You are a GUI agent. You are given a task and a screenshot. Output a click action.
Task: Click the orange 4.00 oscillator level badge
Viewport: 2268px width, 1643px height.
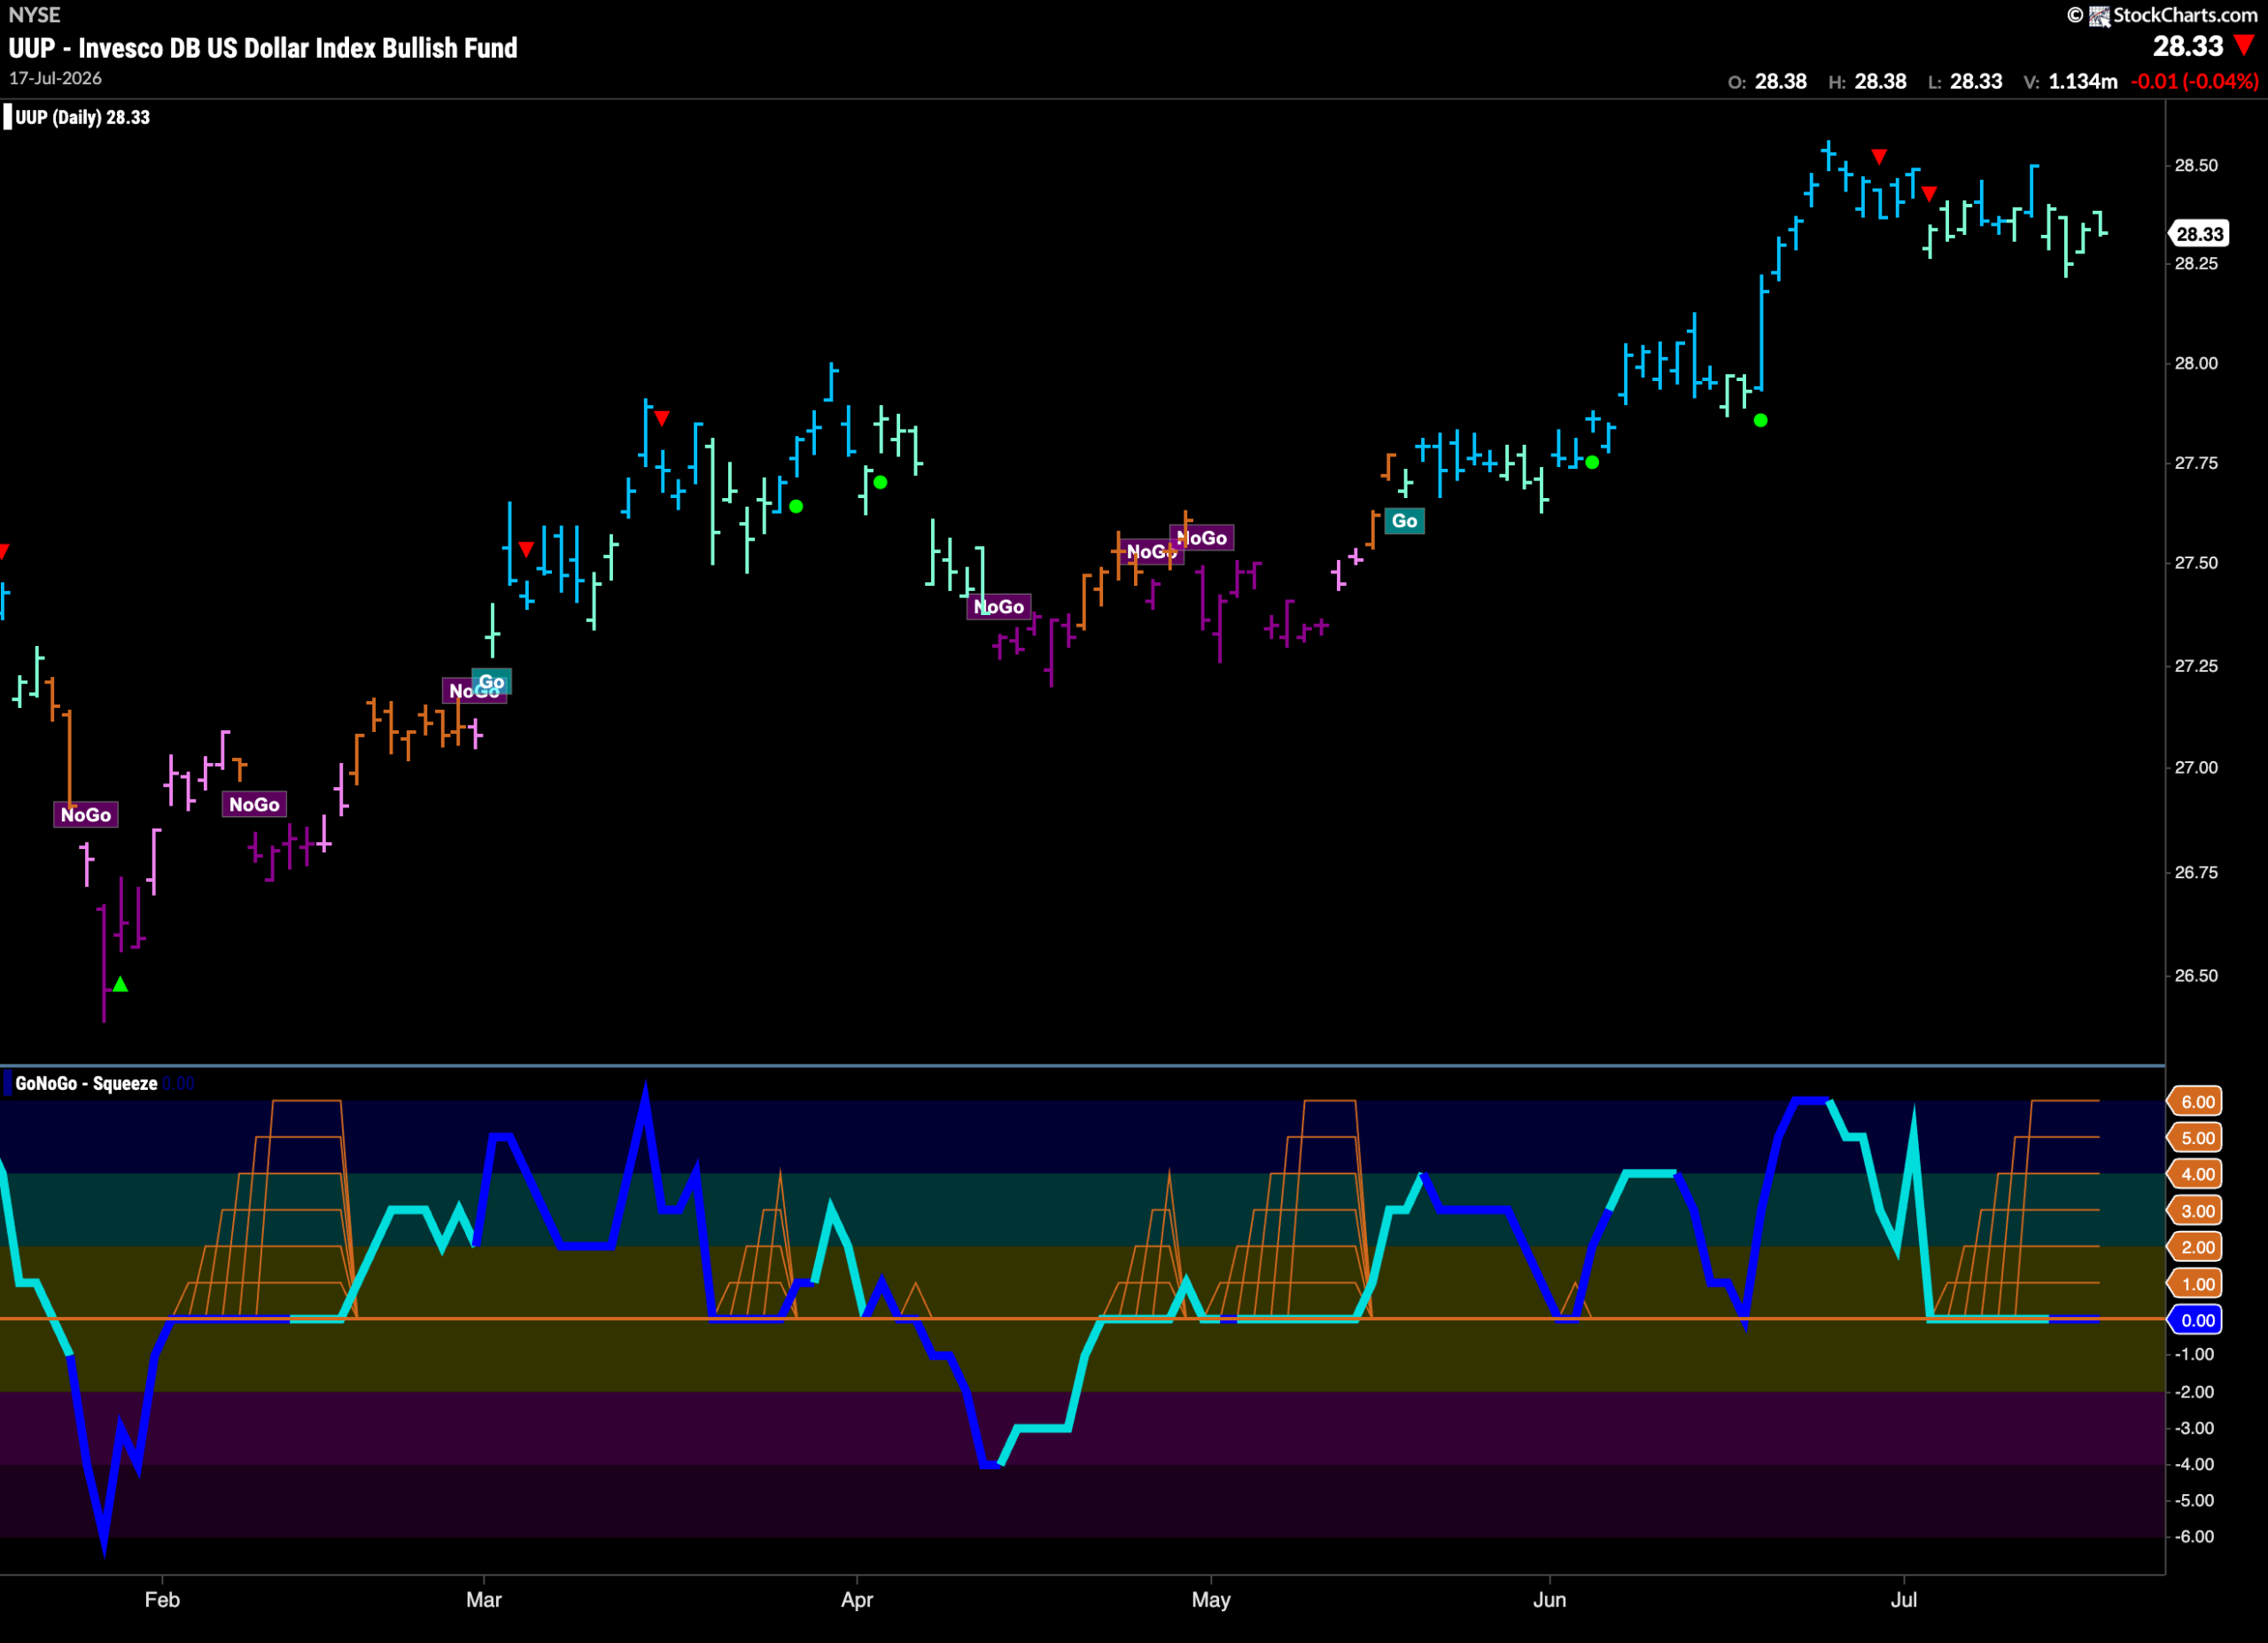[x=2195, y=1174]
